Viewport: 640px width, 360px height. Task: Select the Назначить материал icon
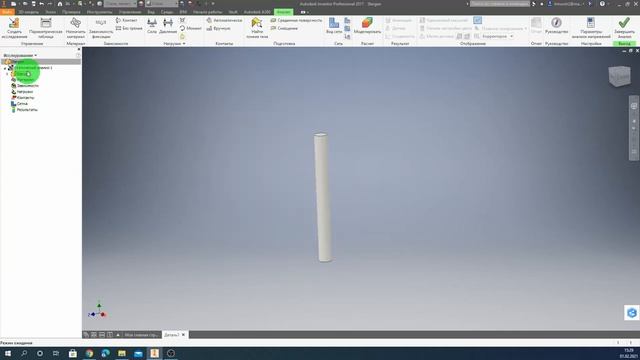tap(76, 24)
